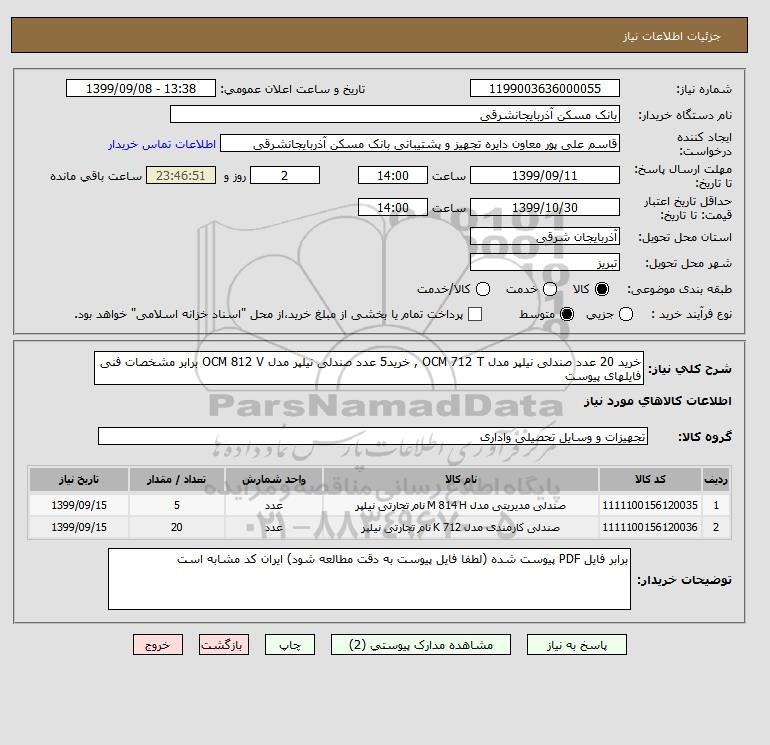Click management chair M 814 H item name
The width and height of the screenshot is (770, 745).
[461, 505]
